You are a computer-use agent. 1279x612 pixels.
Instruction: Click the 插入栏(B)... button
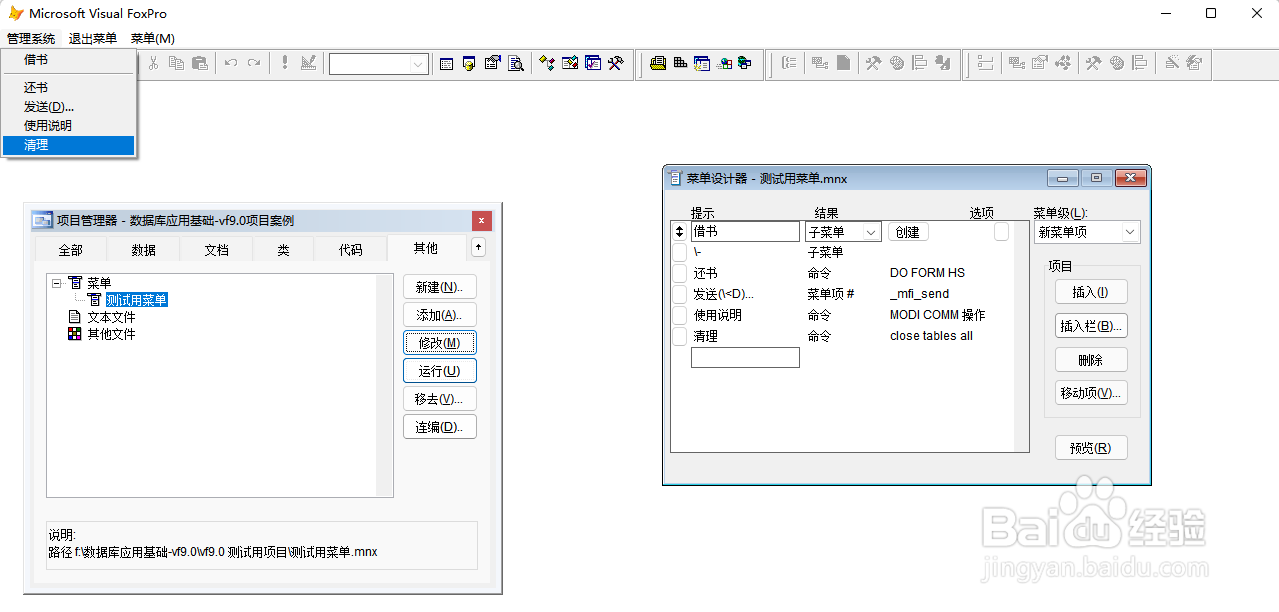[1091, 326]
